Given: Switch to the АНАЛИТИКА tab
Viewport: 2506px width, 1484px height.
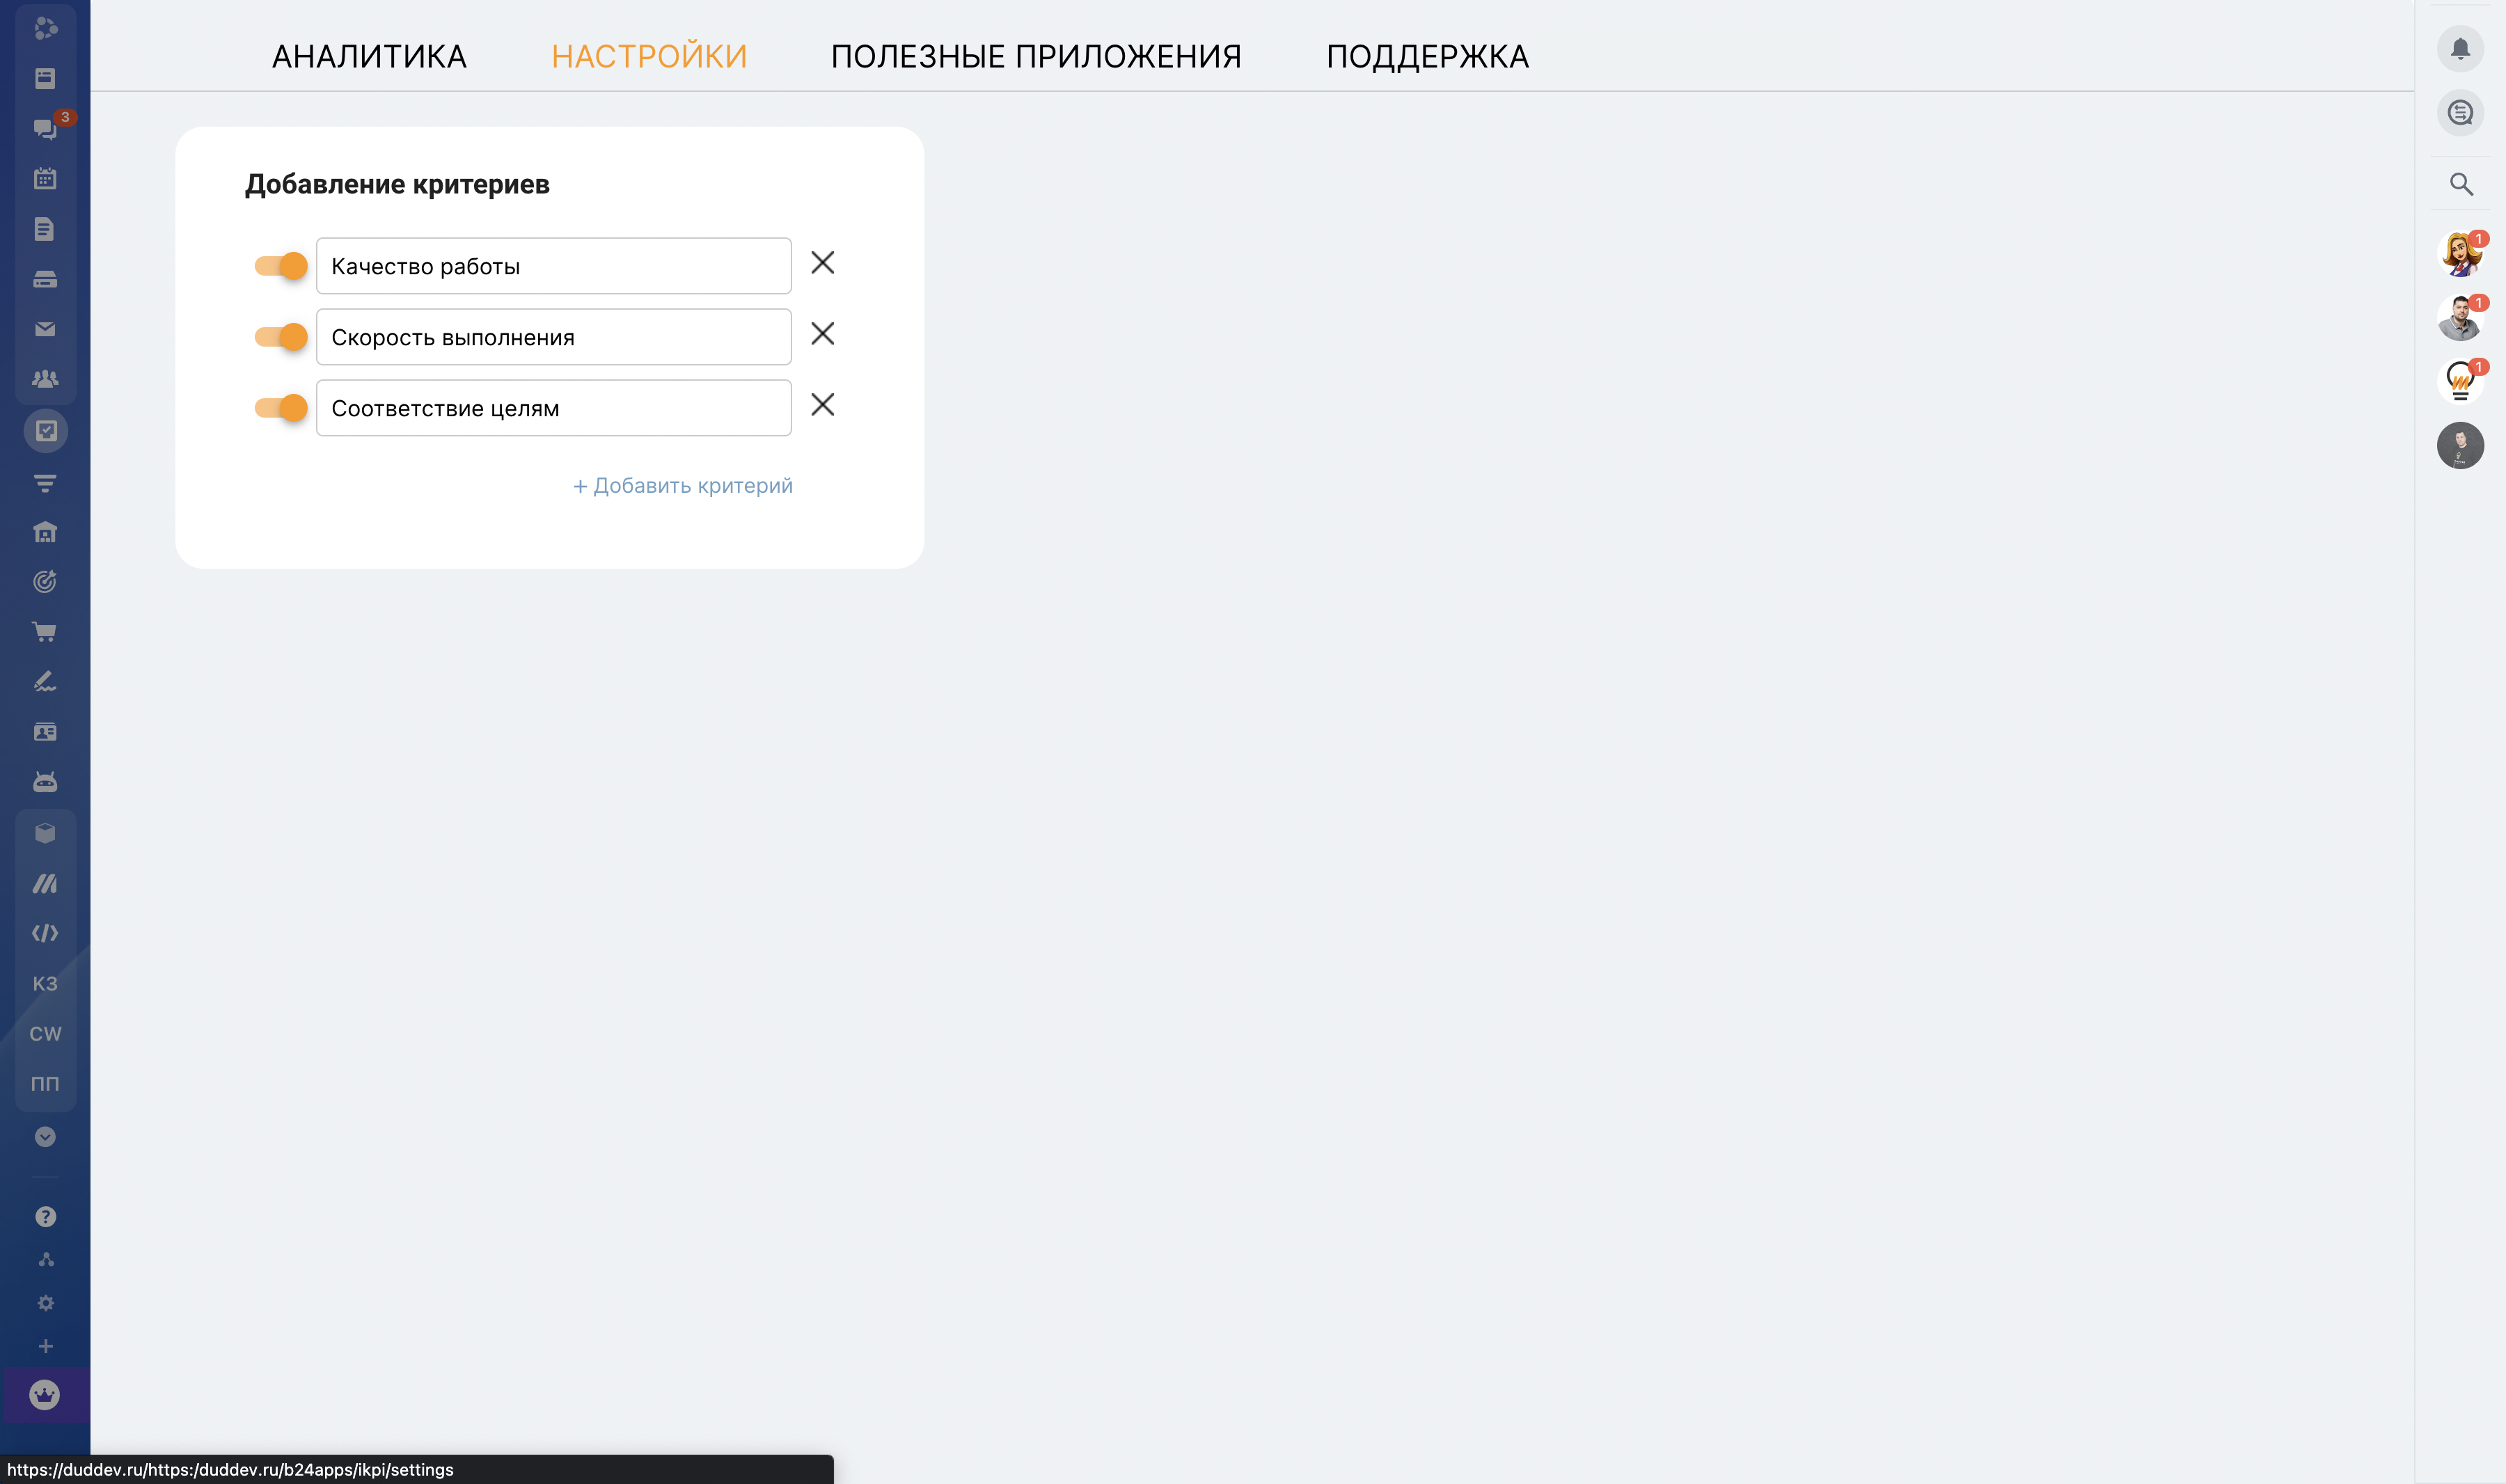Looking at the screenshot, I should [x=369, y=56].
